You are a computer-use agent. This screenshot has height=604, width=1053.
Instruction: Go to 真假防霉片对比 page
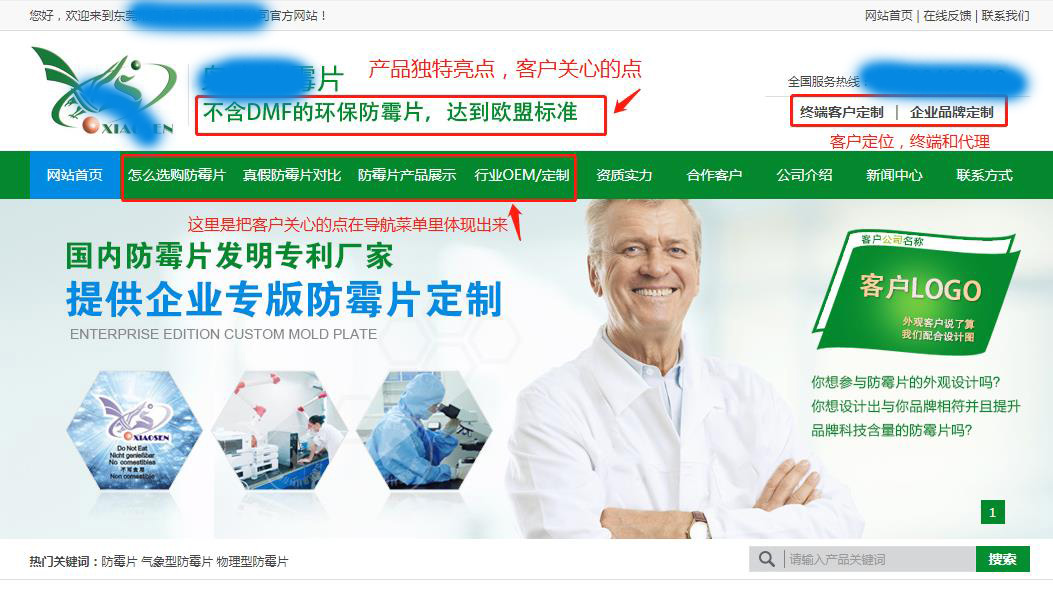291,175
